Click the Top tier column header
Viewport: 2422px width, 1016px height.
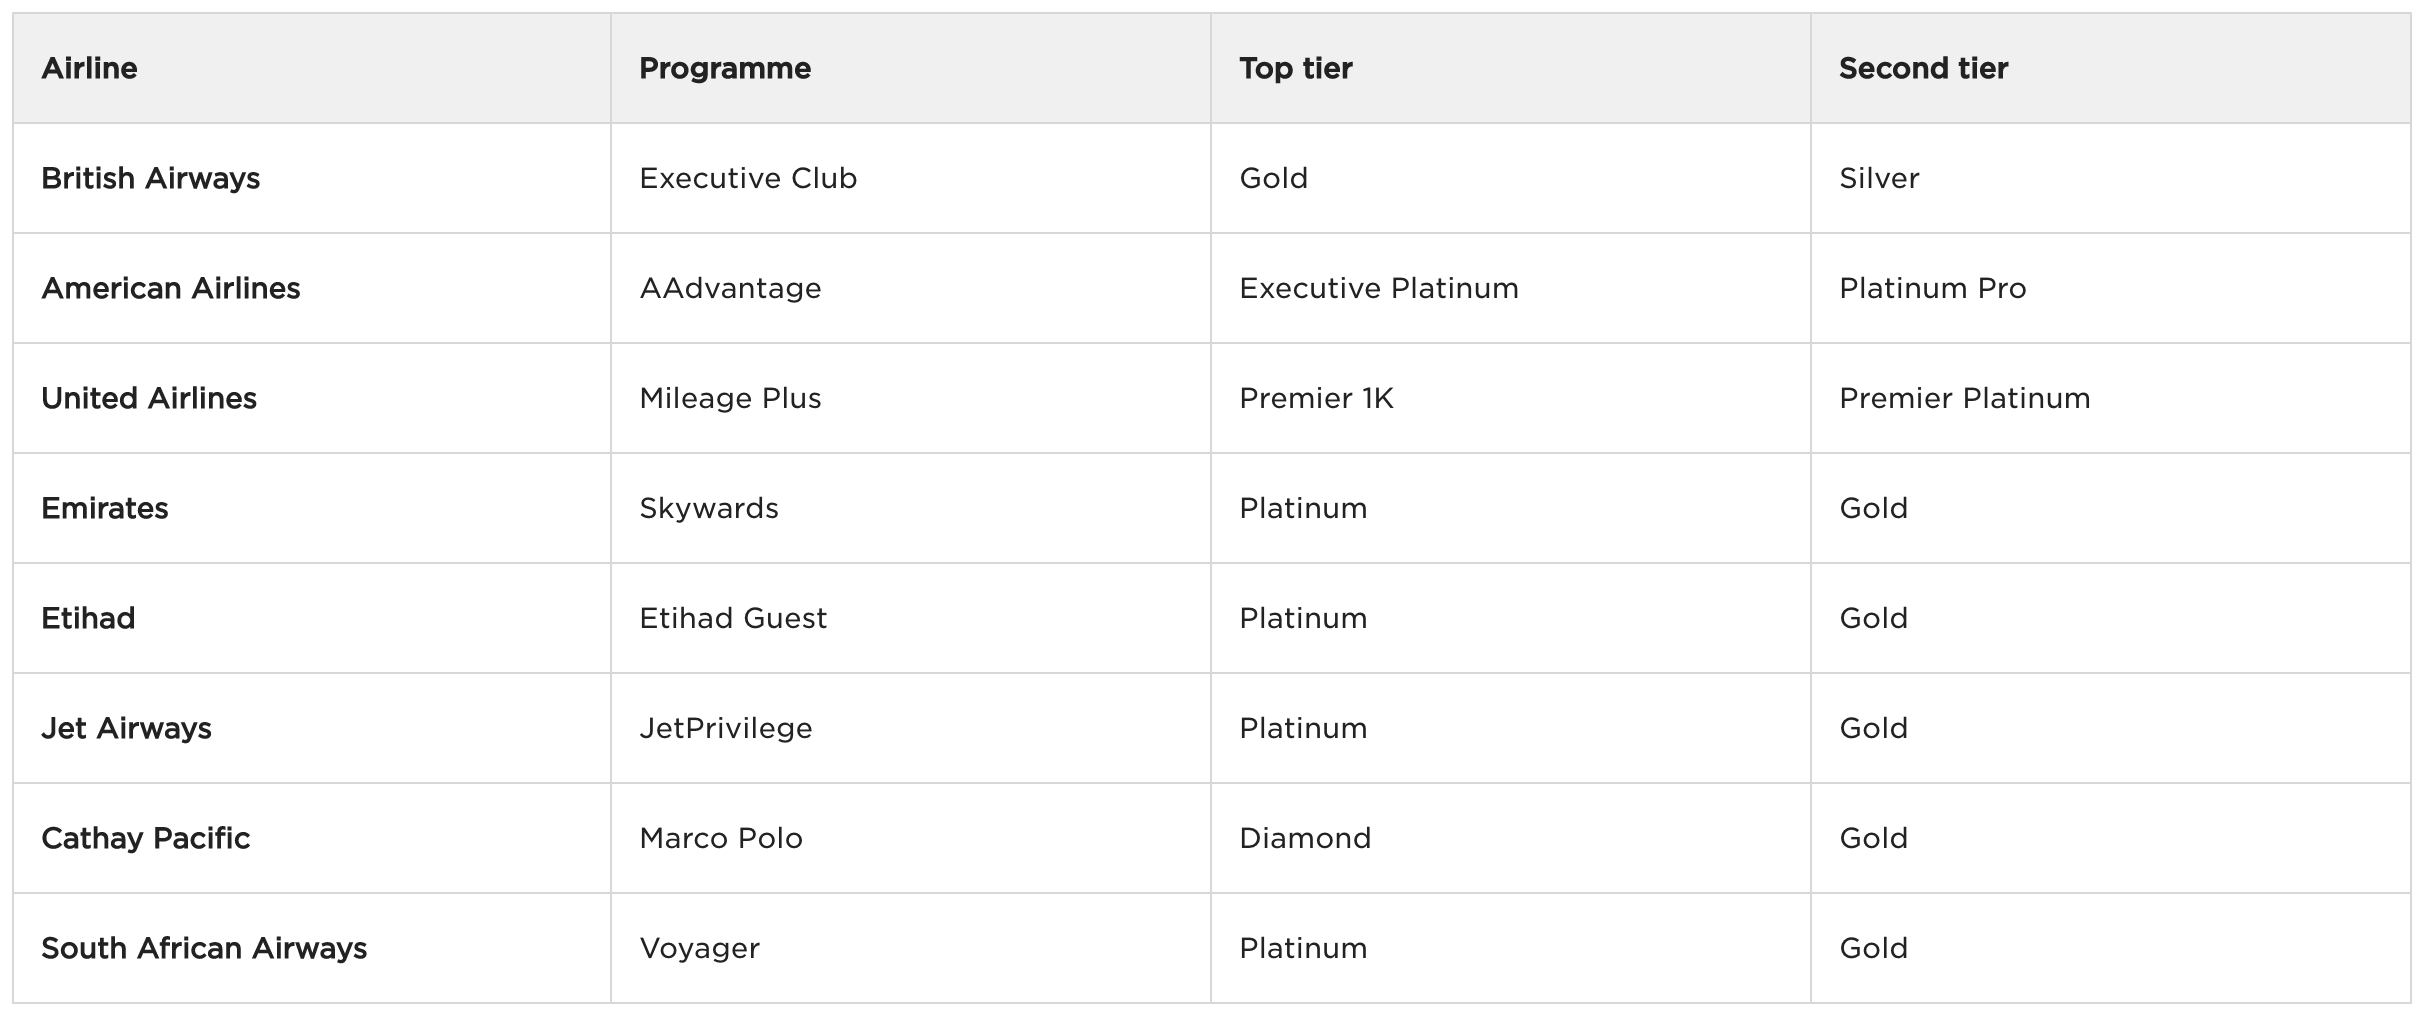coord(1295,68)
